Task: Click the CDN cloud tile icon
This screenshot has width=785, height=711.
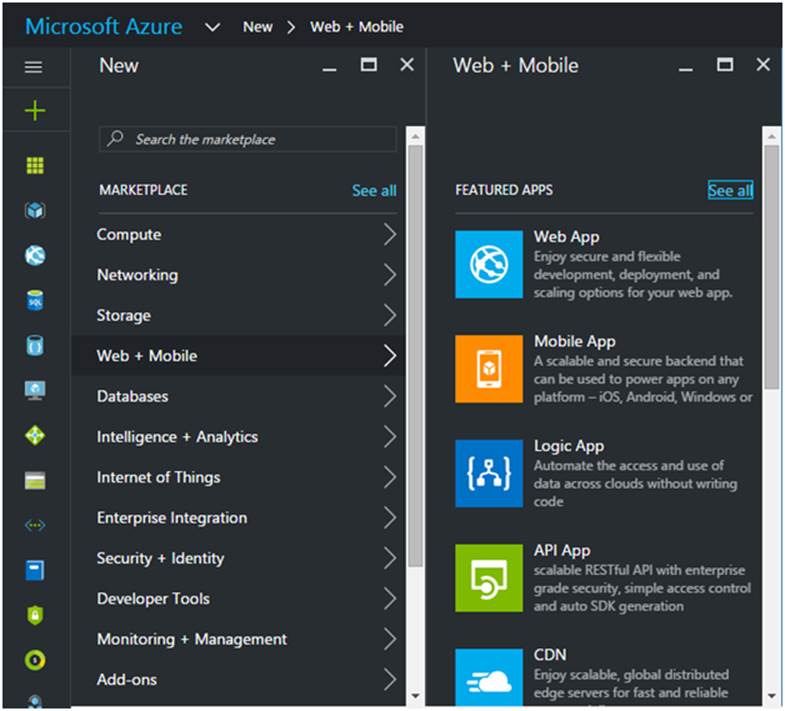Action: pyautogui.click(x=489, y=677)
